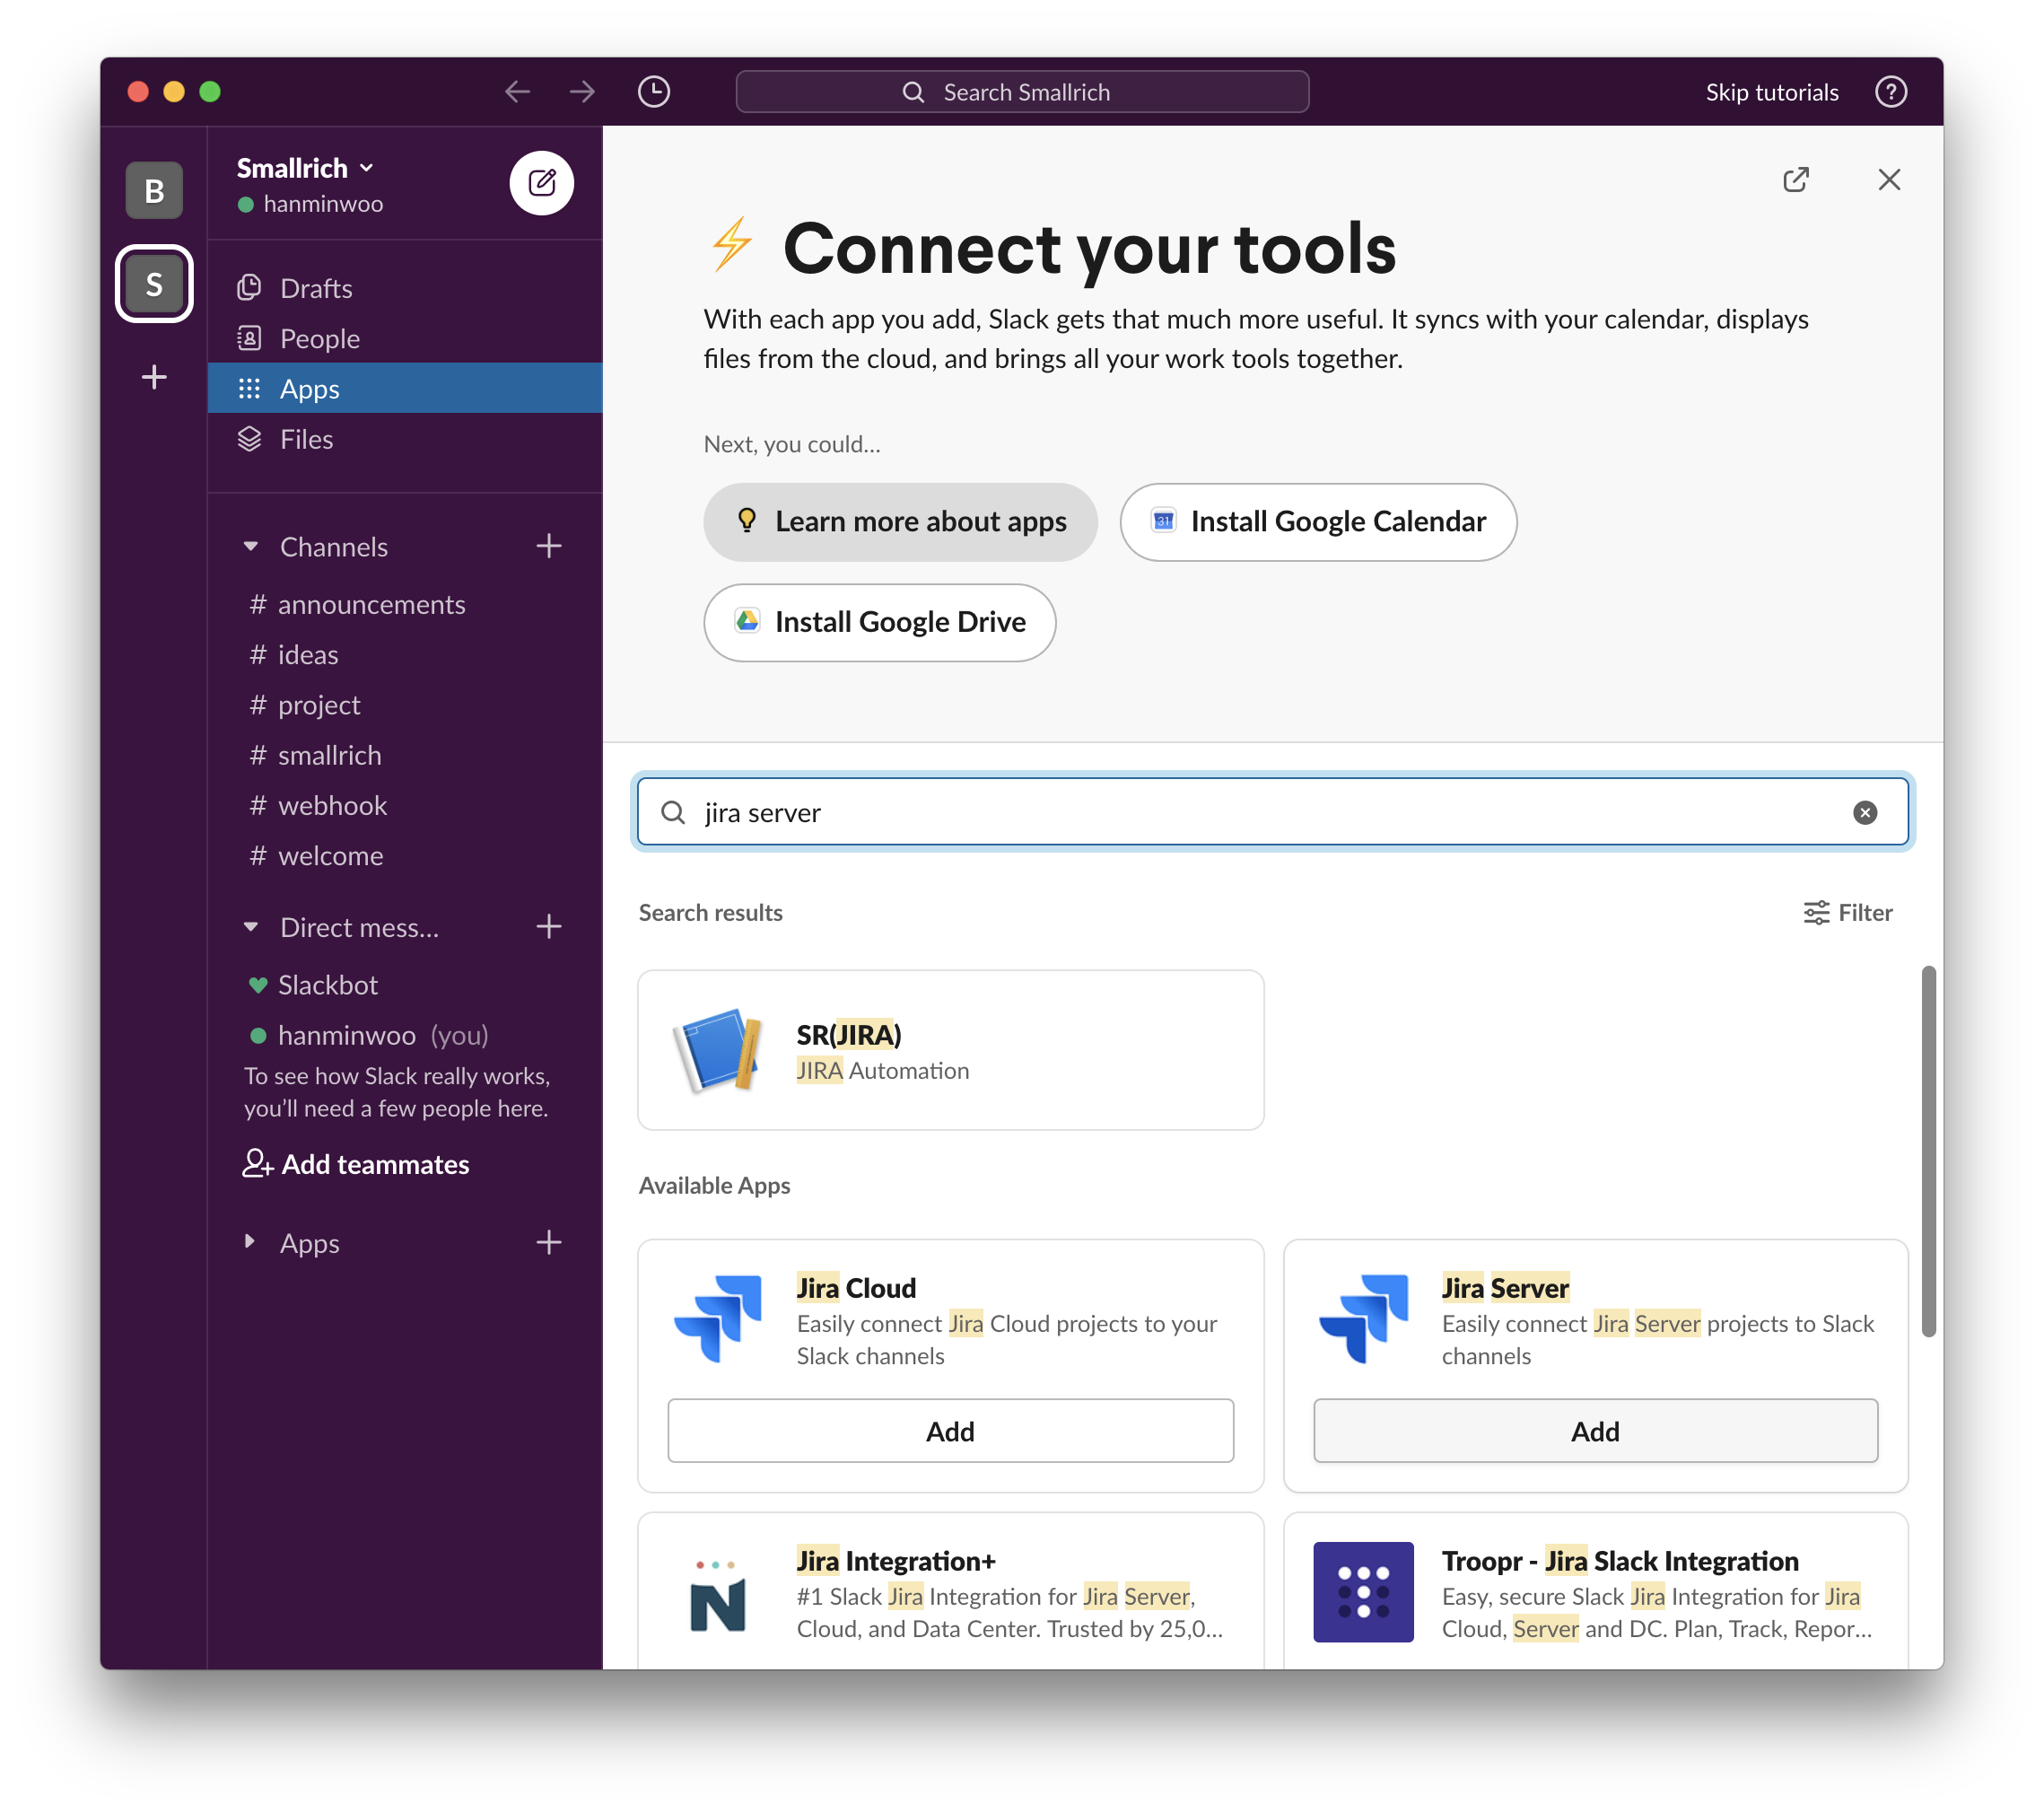Open the People menu item
This screenshot has width=2044, height=1813.
(319, 339)
